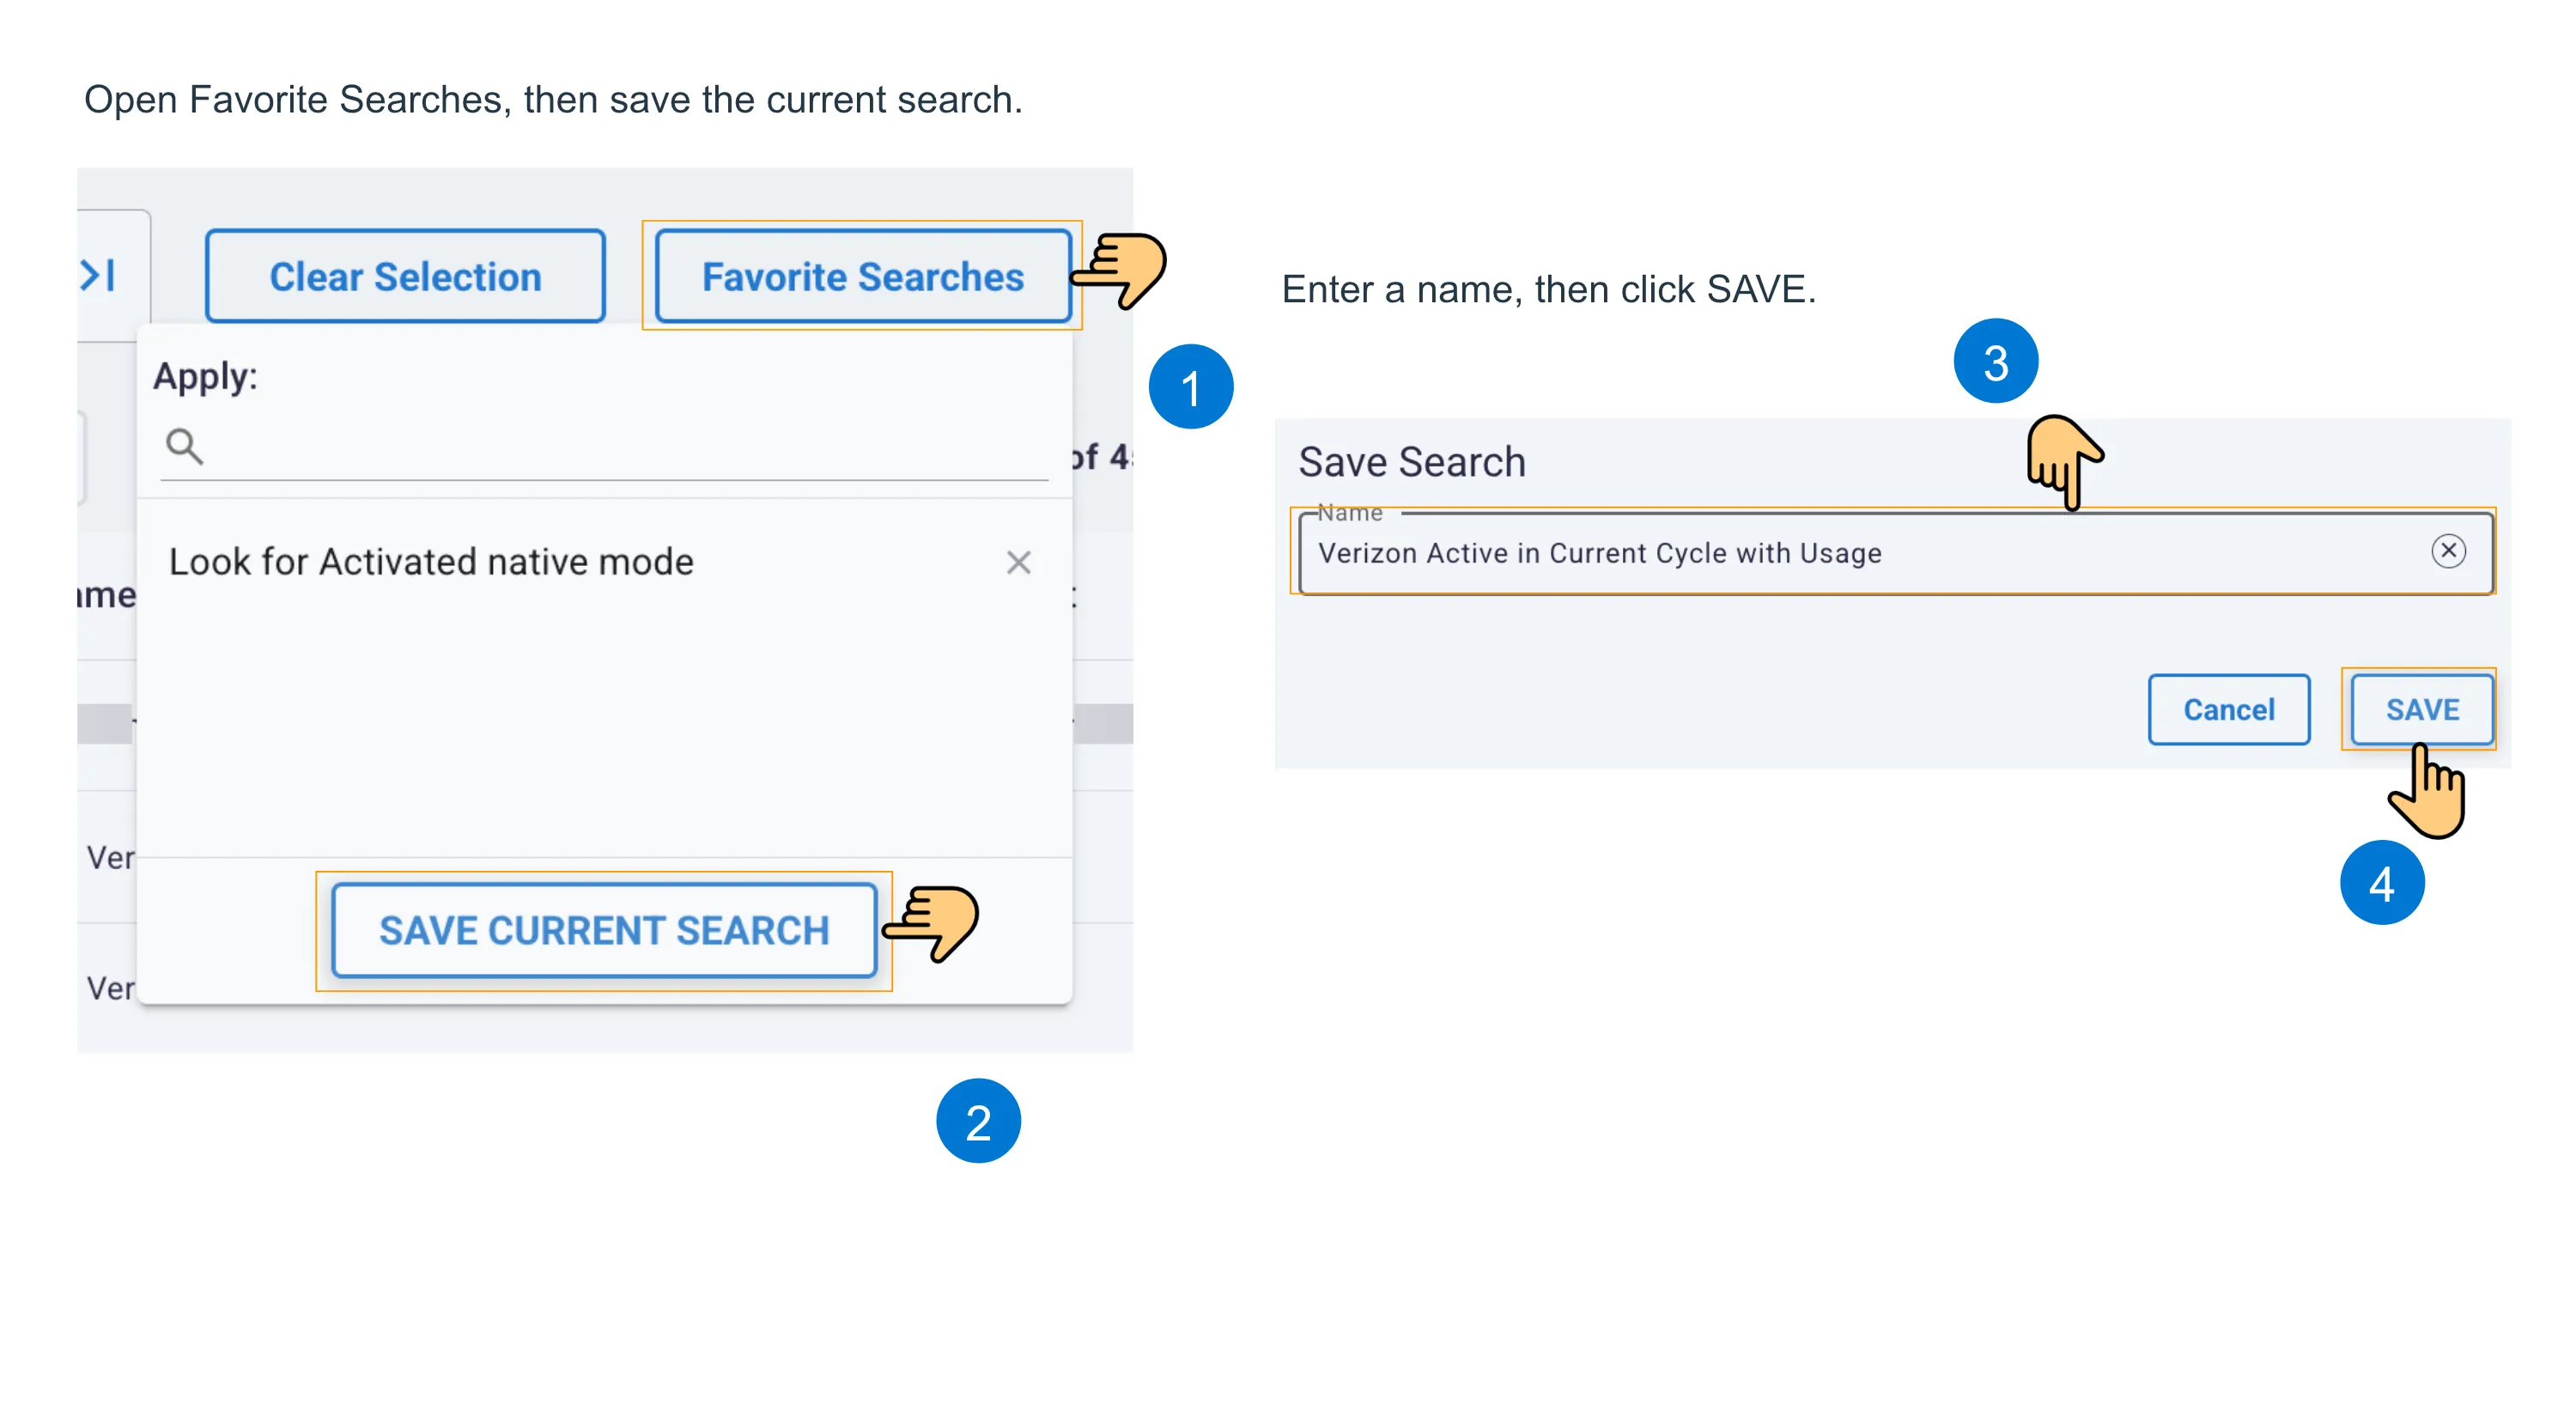Click SAVE in the Save Search dialog
This screenshot has width=2576, height=1417.
pyautogui.click(x=2422, y=709)
